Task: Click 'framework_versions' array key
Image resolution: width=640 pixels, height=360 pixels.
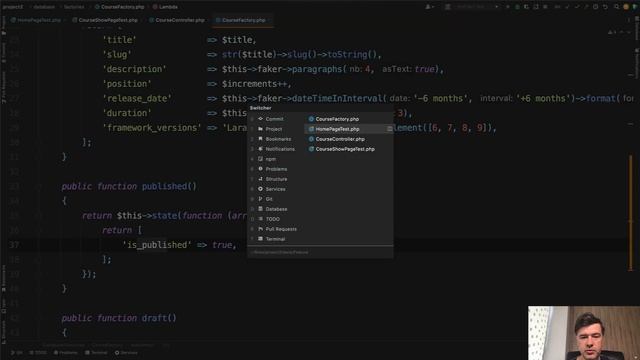Action: pyautogui.click(x=152, y=128)
